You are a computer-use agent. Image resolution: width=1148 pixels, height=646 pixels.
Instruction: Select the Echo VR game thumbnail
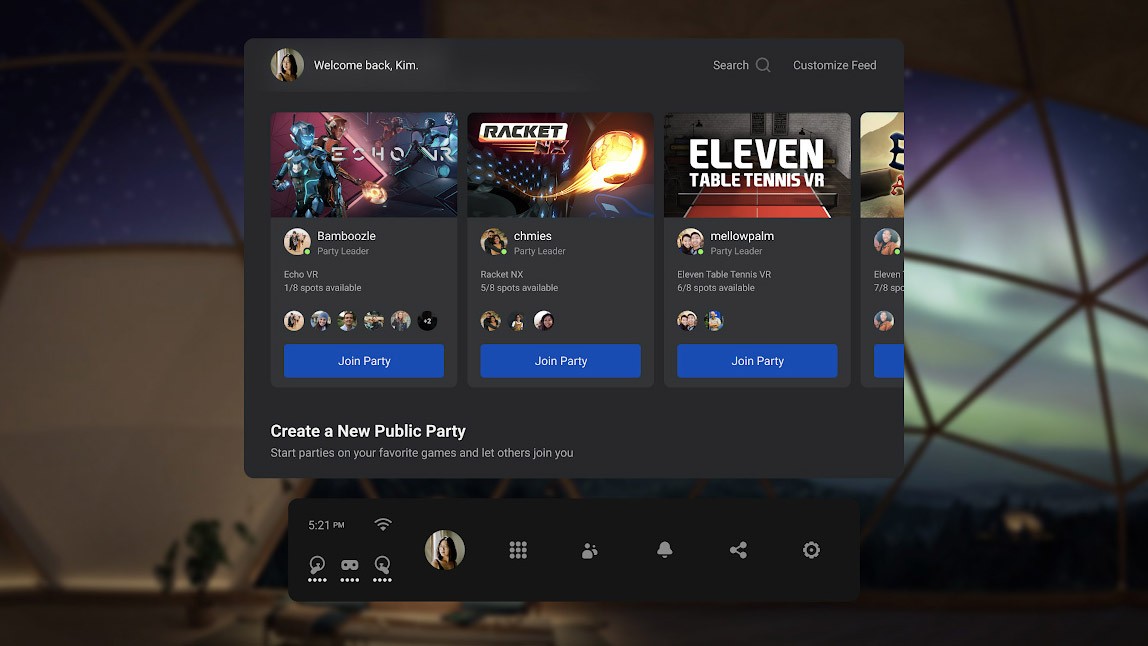point(364,165)
